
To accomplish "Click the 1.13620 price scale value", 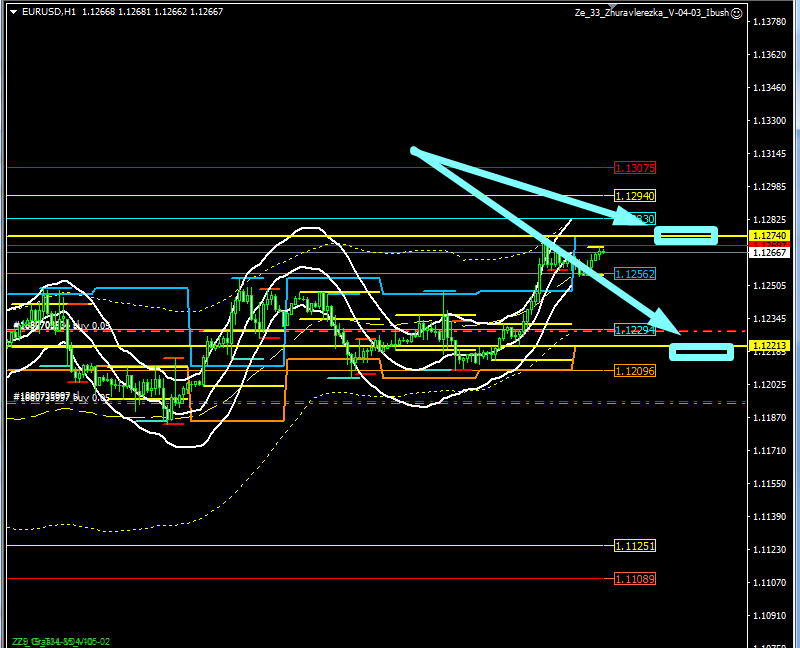I will (769, 55).
